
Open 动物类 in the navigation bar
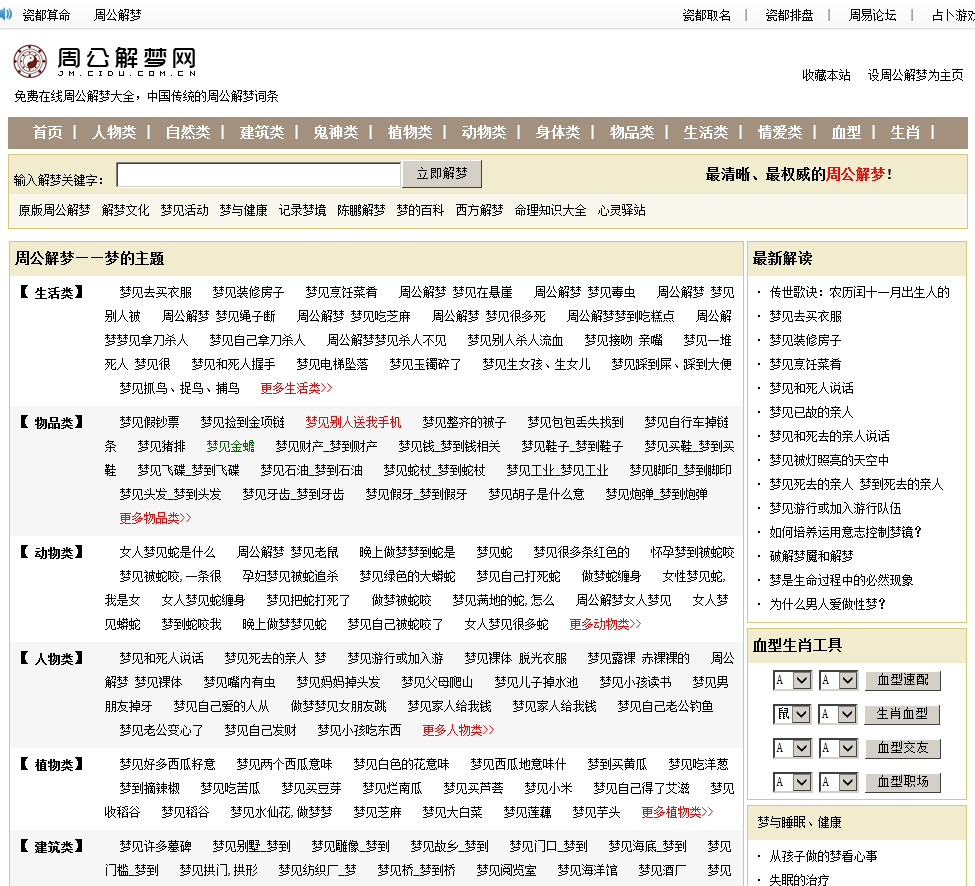pyautogui.click(x=484, y=132)
